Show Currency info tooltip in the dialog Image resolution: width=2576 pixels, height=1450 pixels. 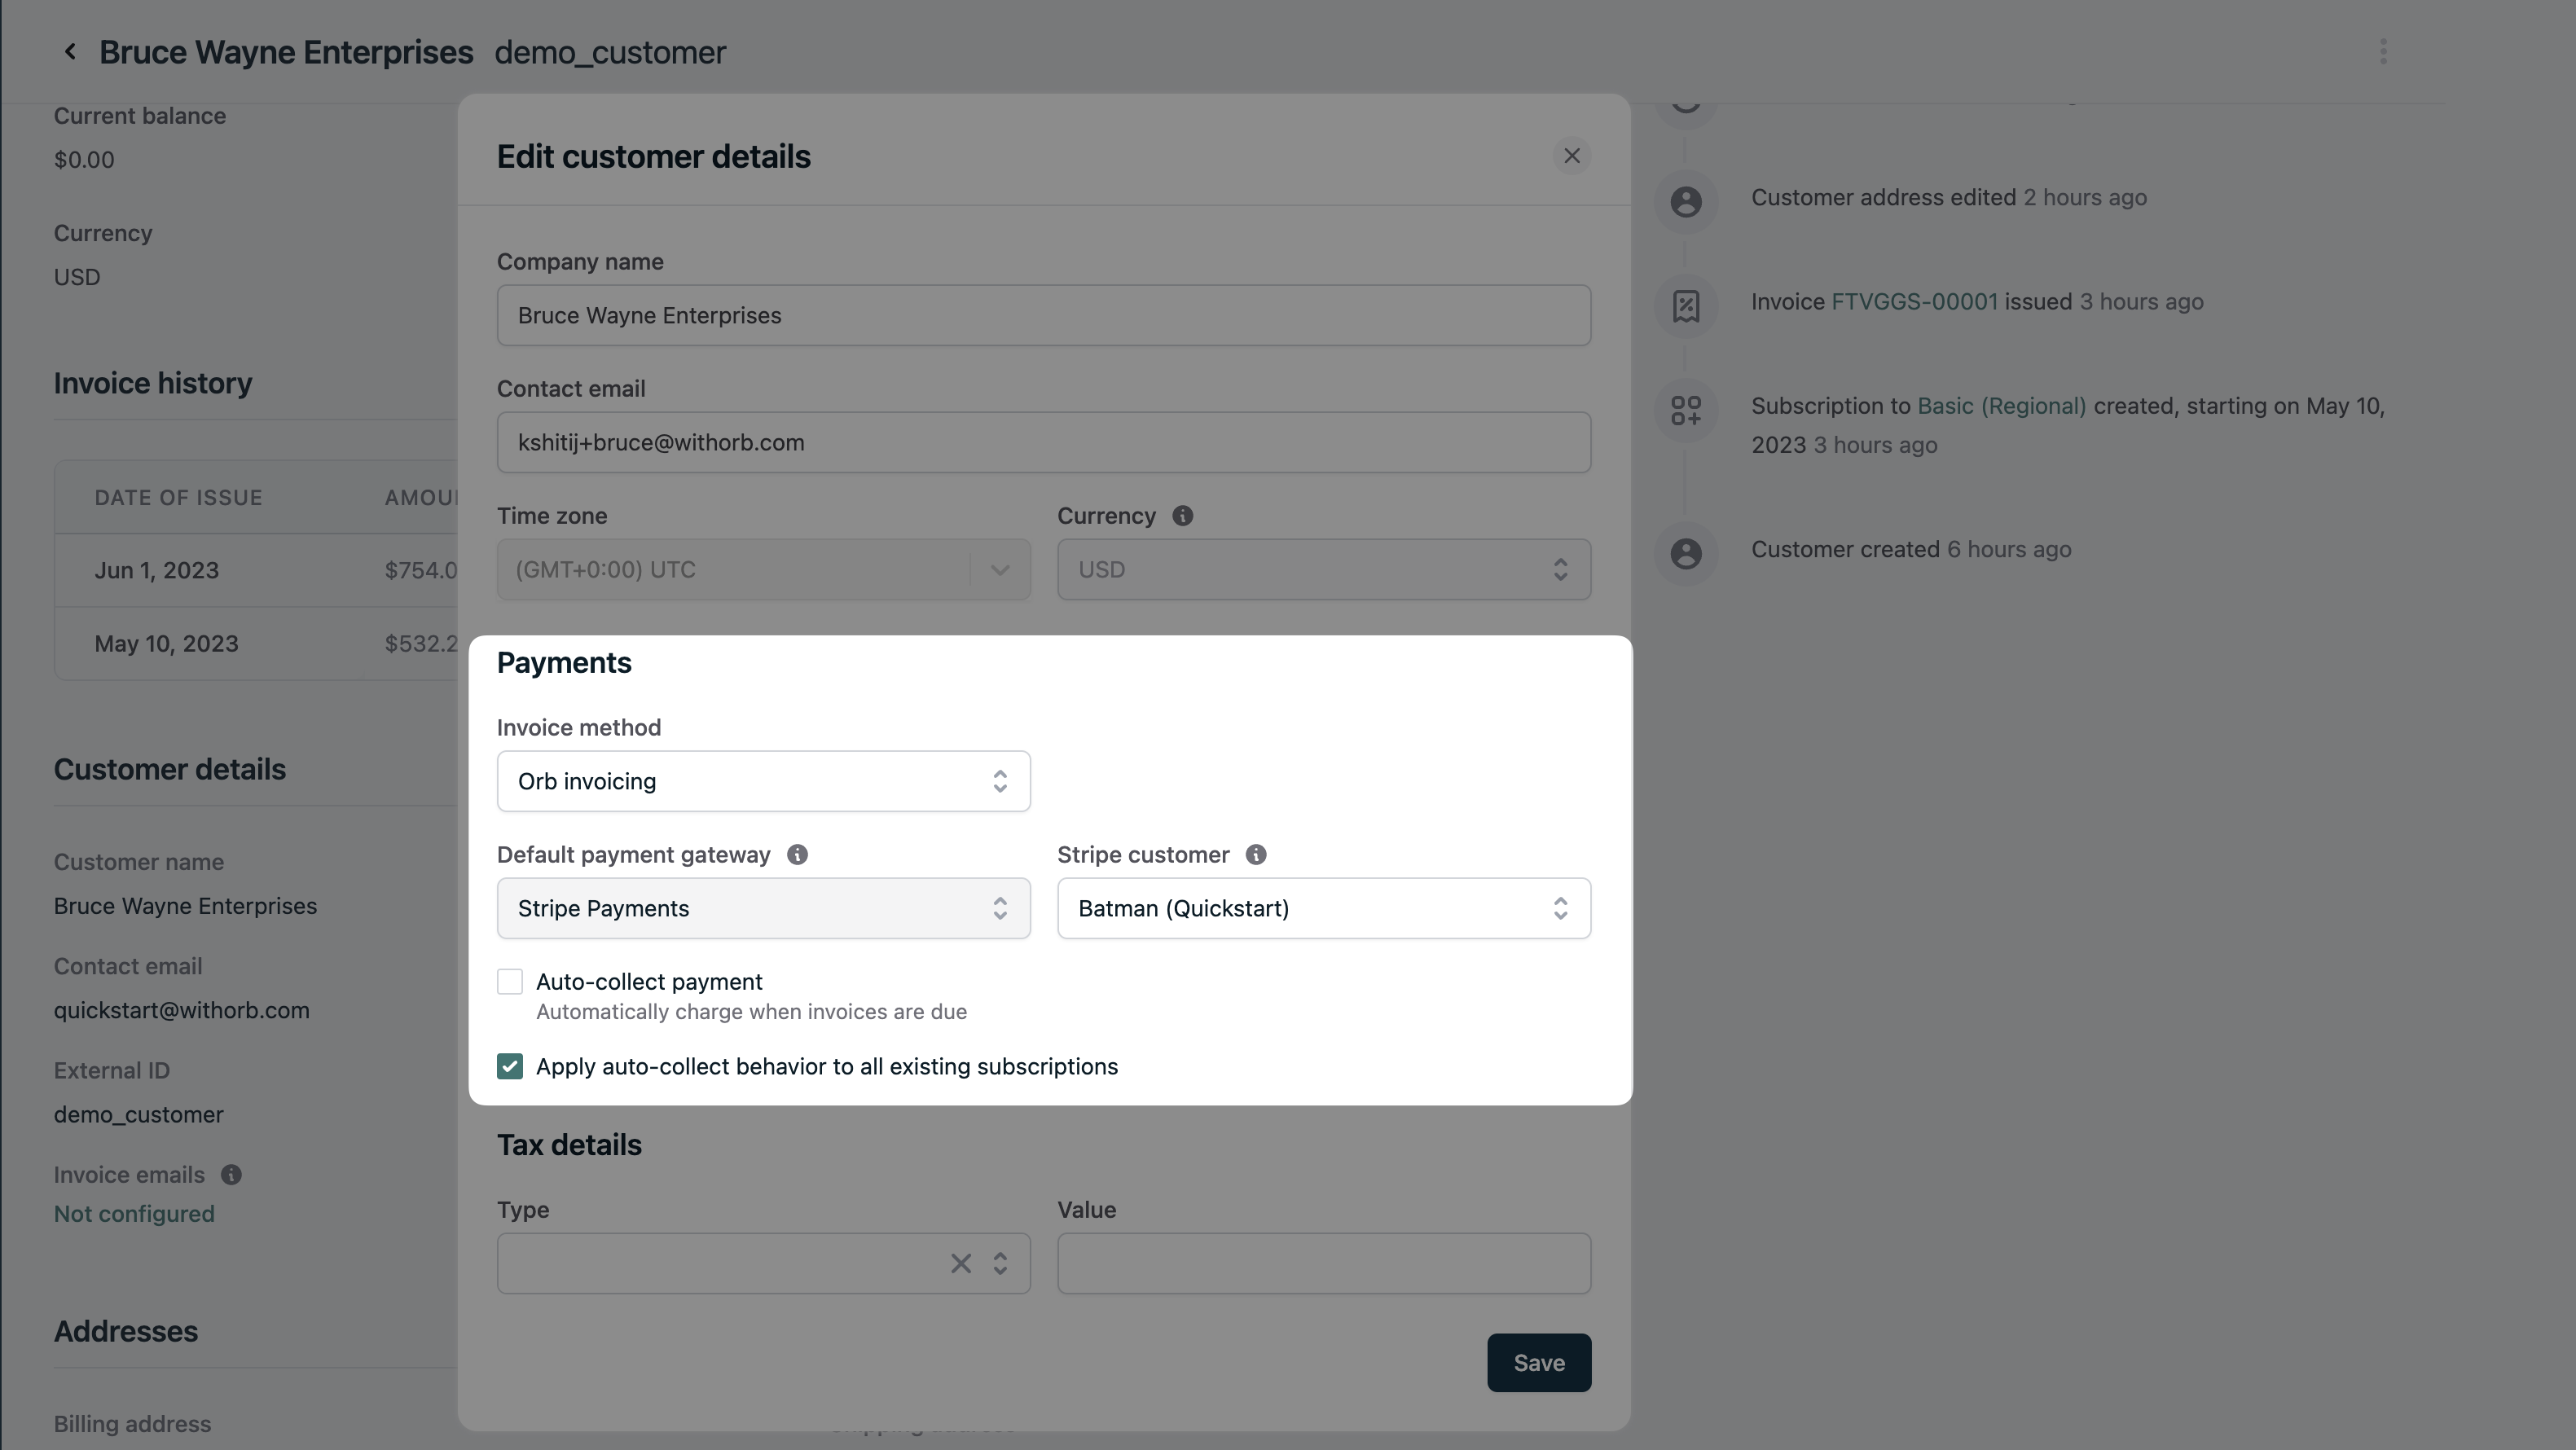click(x=1182, y=516)
